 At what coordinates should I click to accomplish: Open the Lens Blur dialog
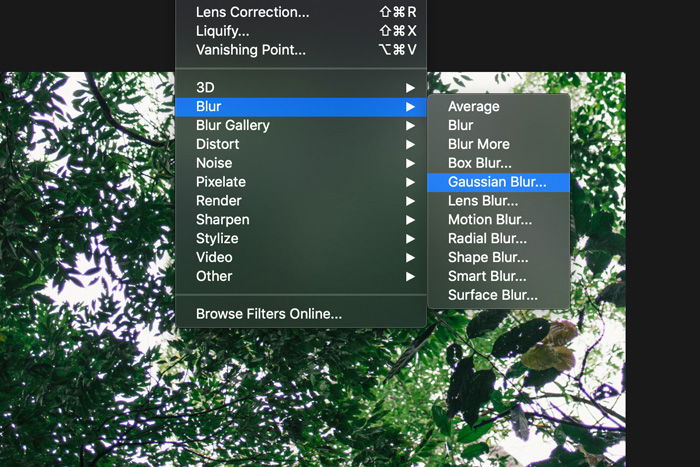point(498,201)
